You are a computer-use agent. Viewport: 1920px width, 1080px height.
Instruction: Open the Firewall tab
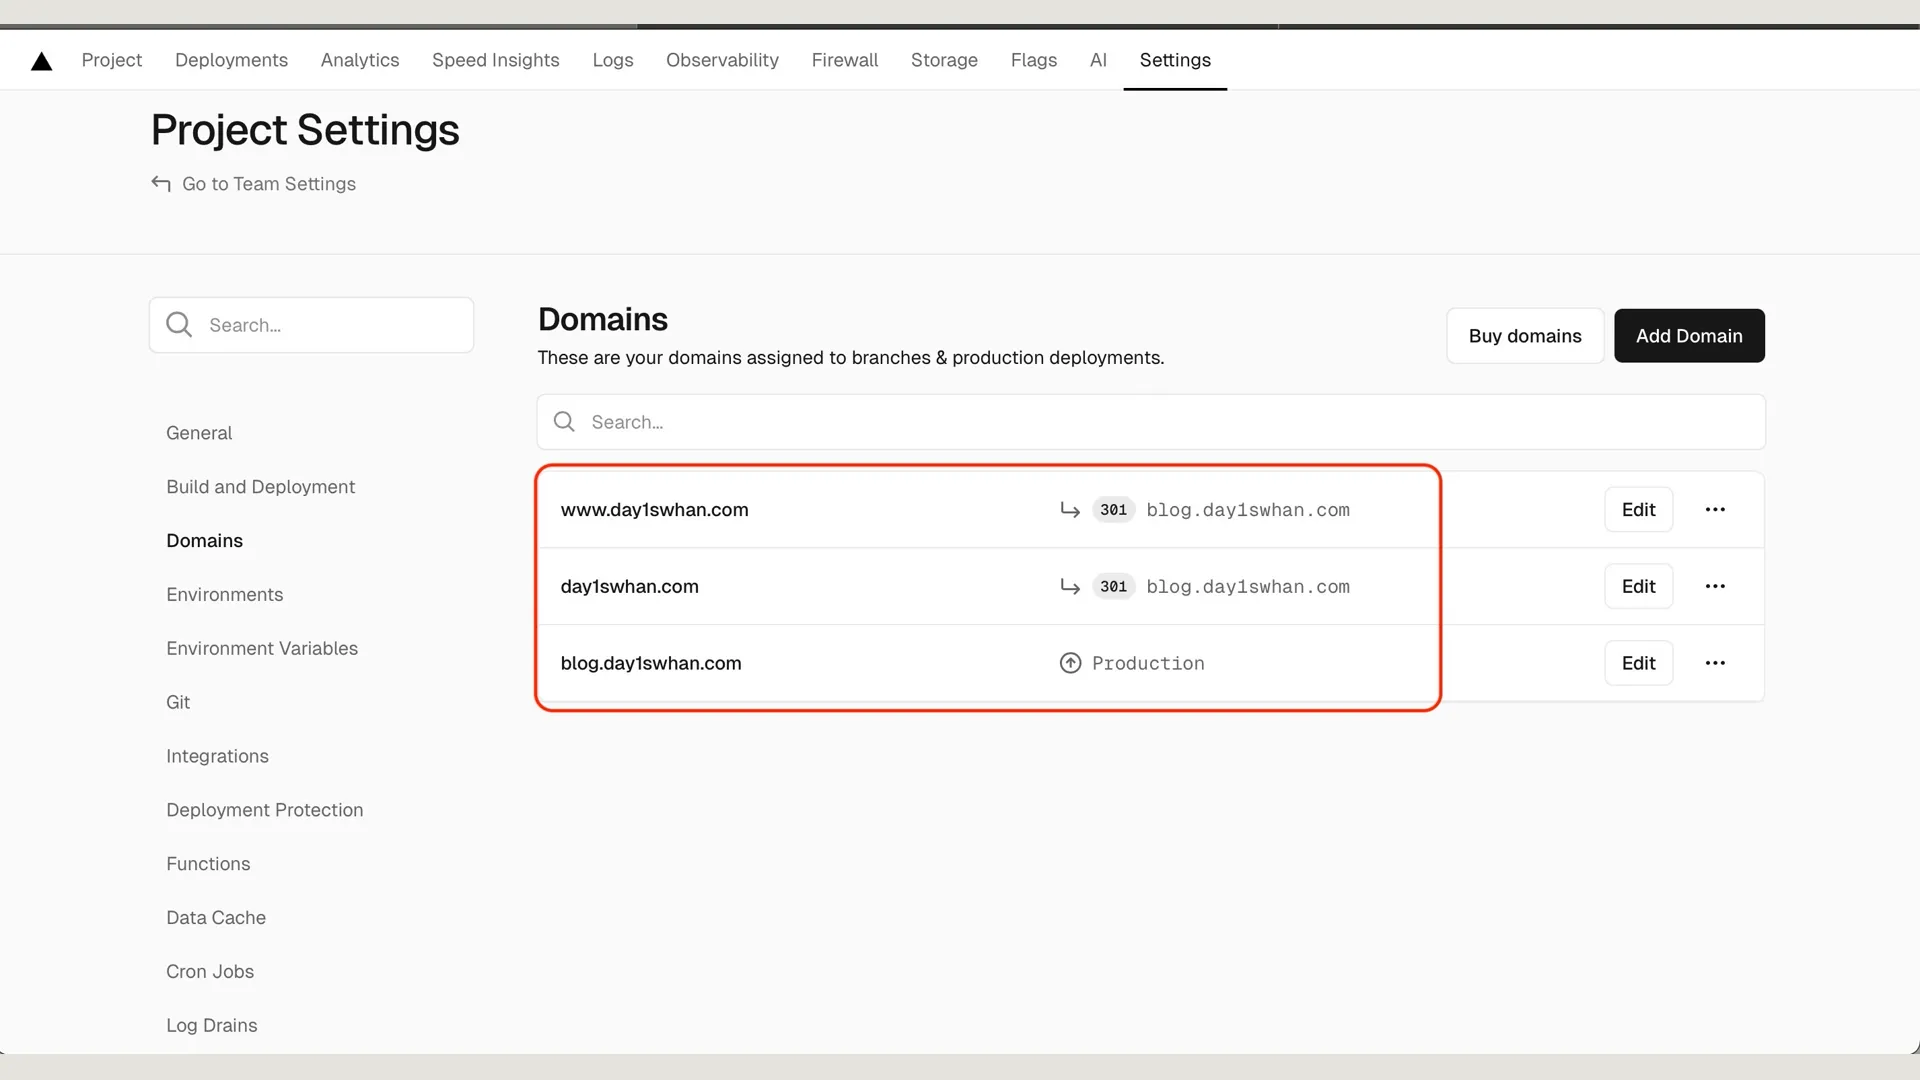pos(845,60)
